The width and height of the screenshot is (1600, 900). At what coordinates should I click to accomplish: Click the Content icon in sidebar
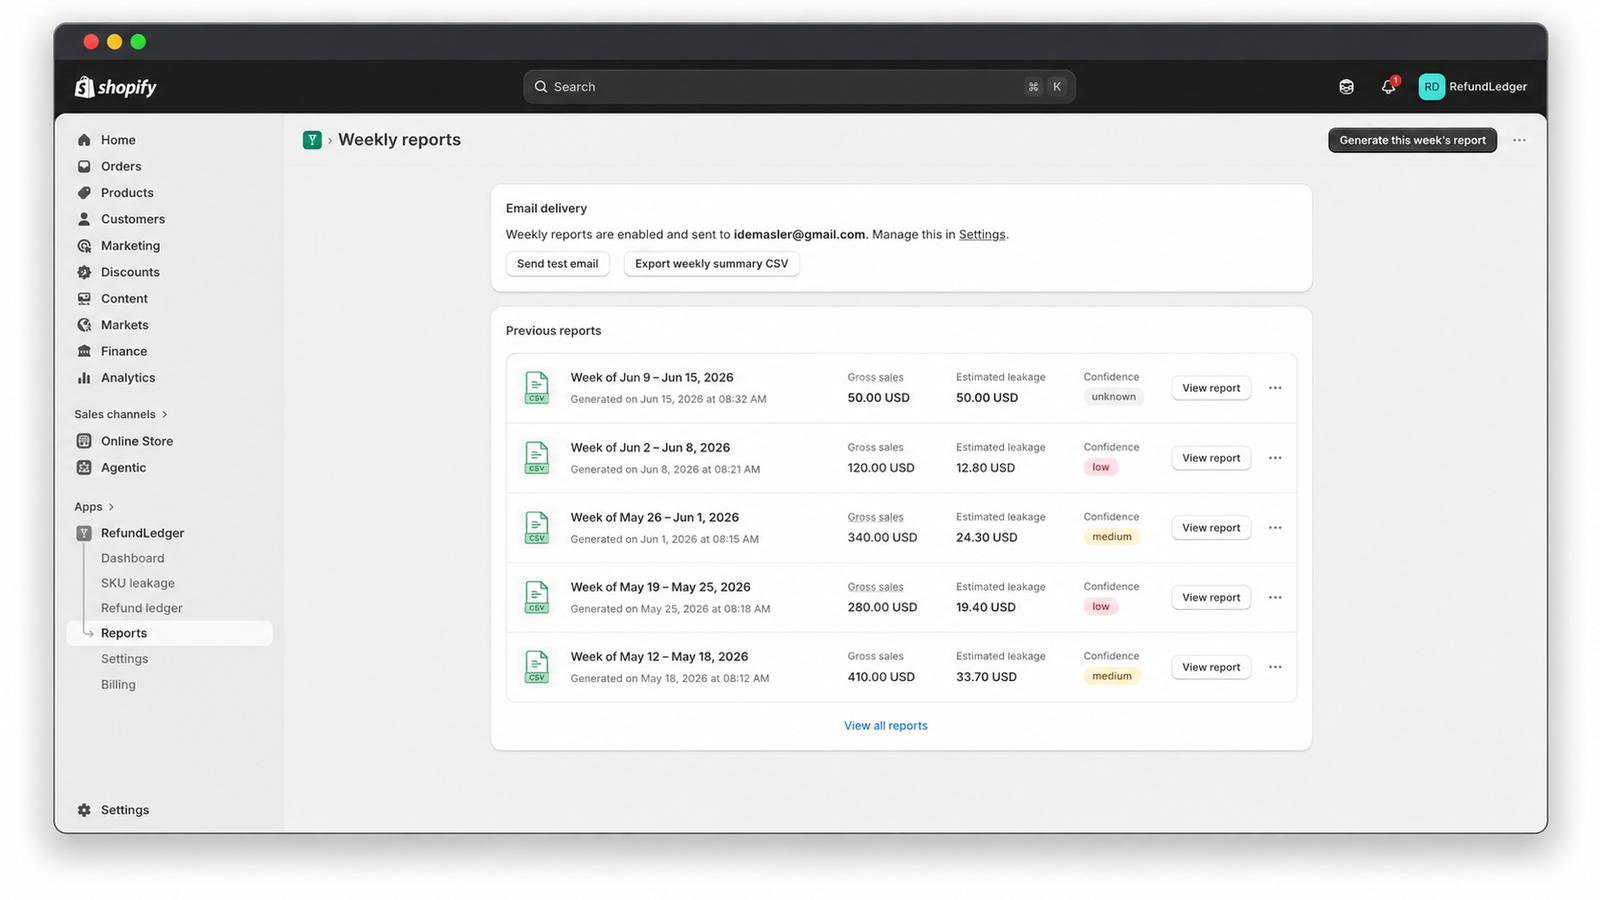point(84,298)
